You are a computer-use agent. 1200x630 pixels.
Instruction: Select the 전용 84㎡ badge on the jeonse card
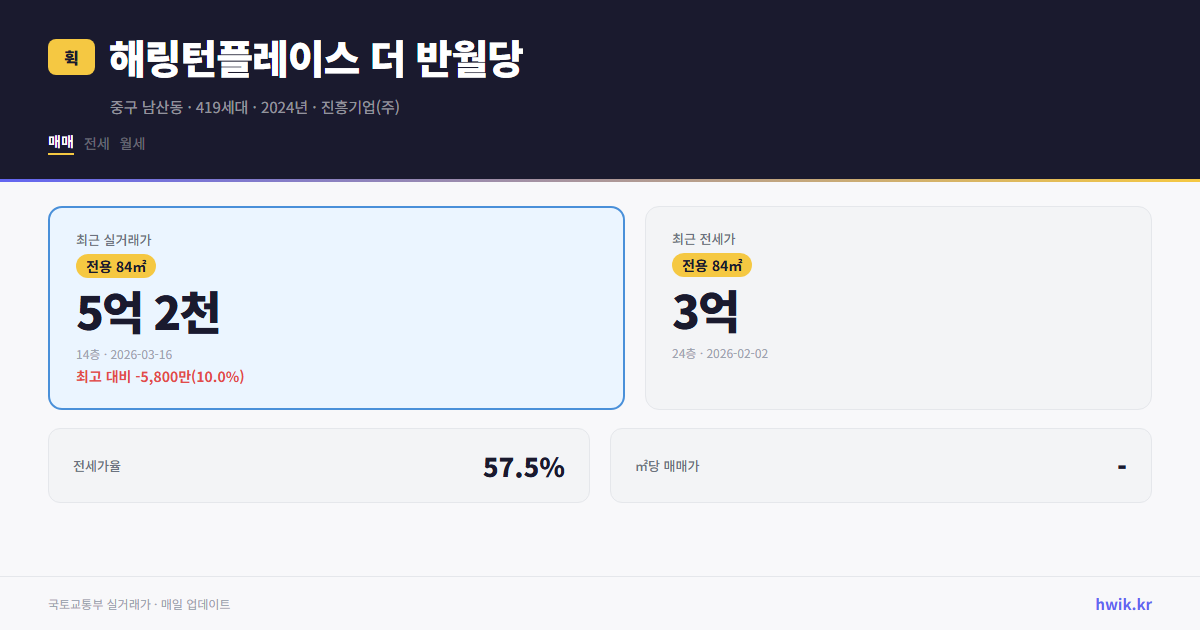coord(712,266)
